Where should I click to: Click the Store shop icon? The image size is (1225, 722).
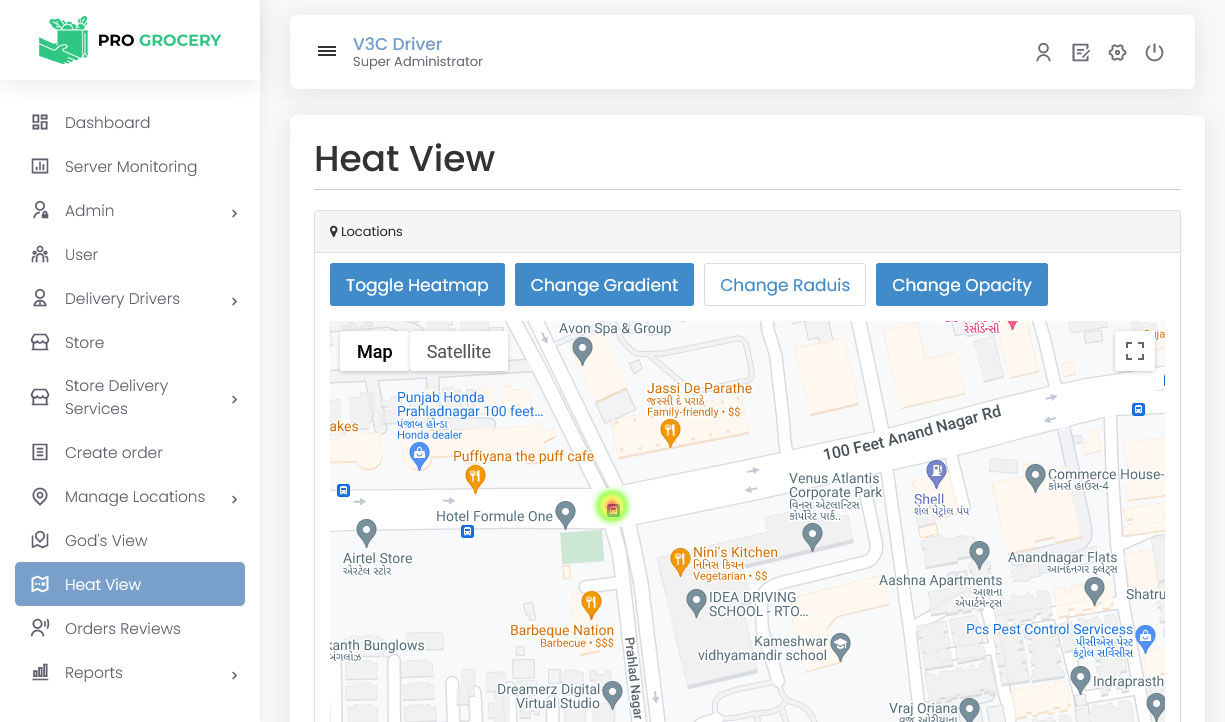click(x=40, y=342)
